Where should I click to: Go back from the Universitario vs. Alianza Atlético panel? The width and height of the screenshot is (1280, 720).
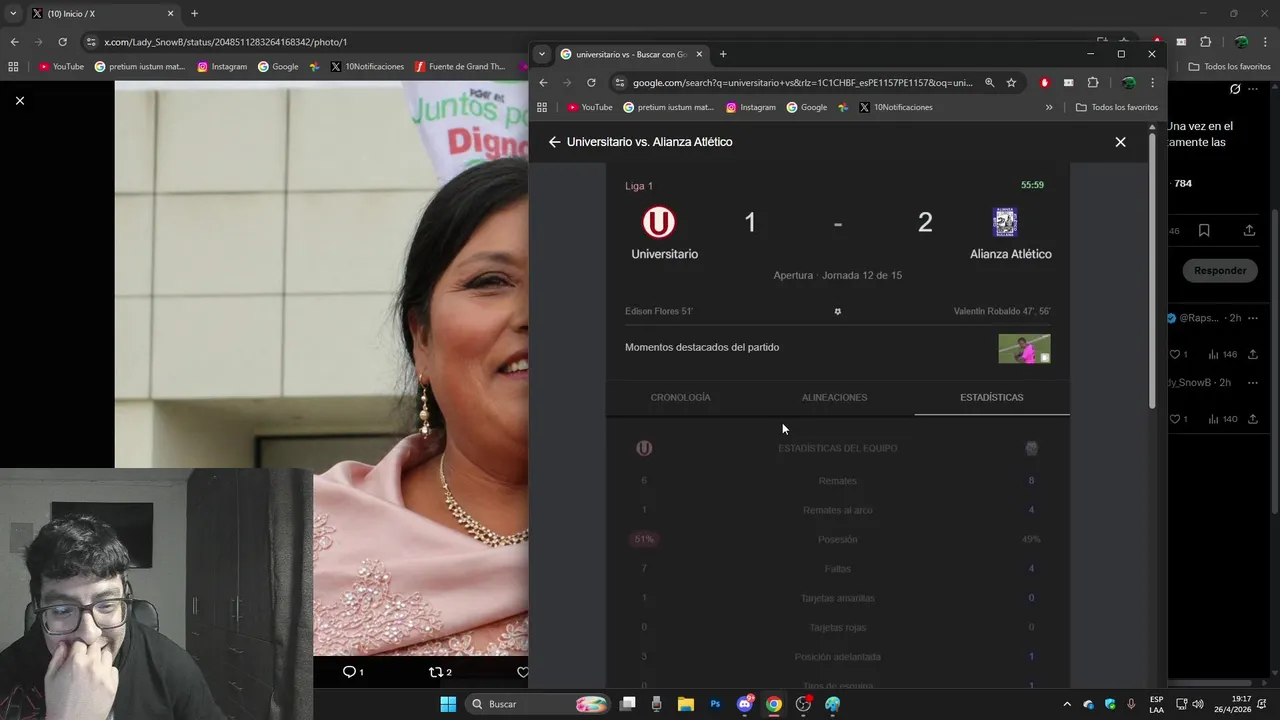coord(554,142)
